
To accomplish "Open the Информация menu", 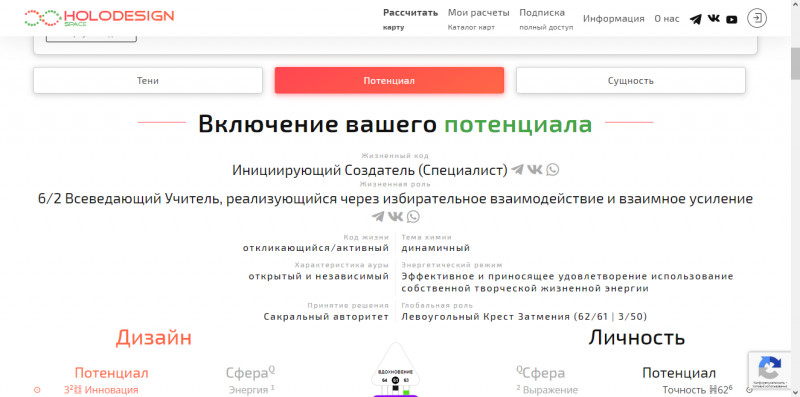I will click(x=614, y=19).
